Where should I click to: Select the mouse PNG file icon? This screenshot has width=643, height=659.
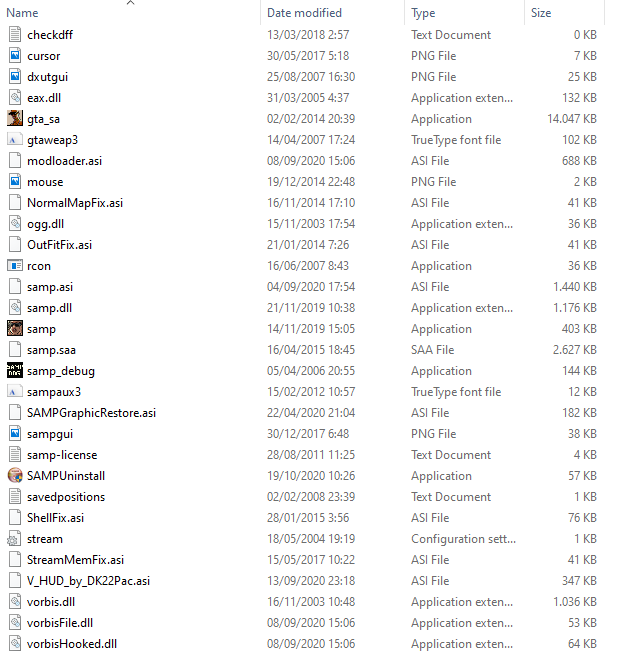pyautogui.click(x=15, y=182)
